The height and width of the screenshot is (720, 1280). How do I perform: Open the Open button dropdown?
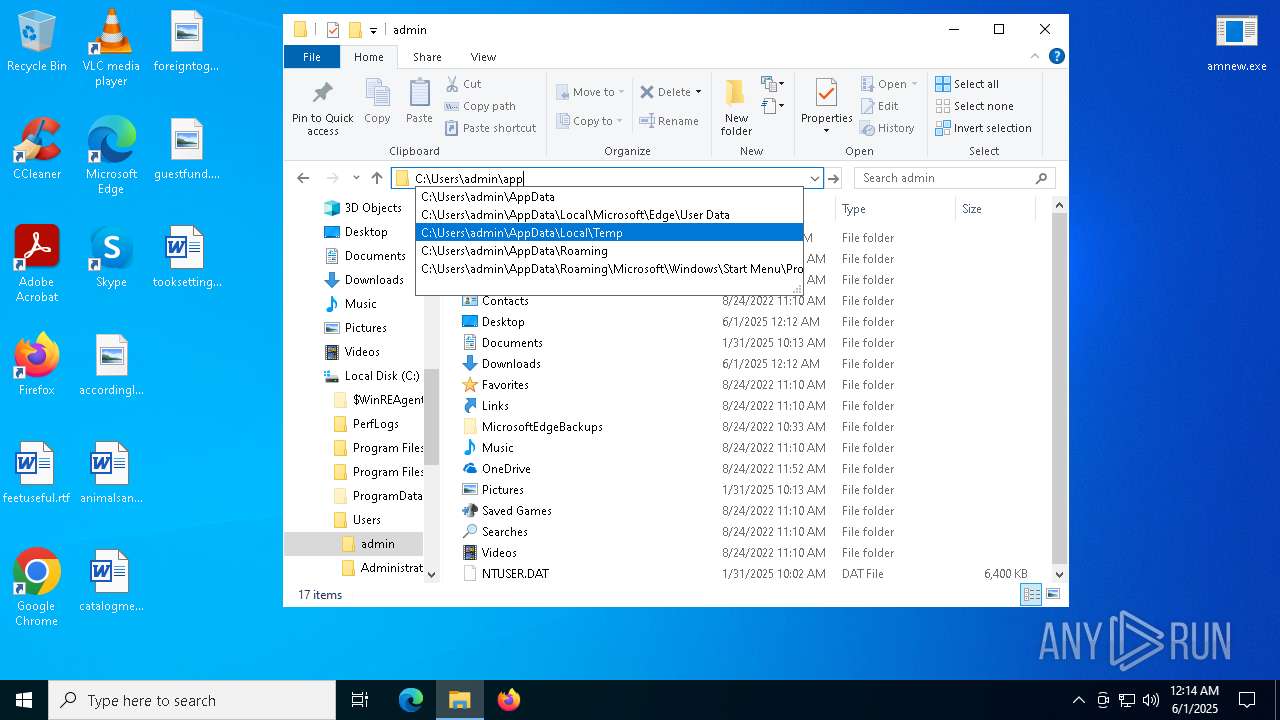tap(914, 84)
